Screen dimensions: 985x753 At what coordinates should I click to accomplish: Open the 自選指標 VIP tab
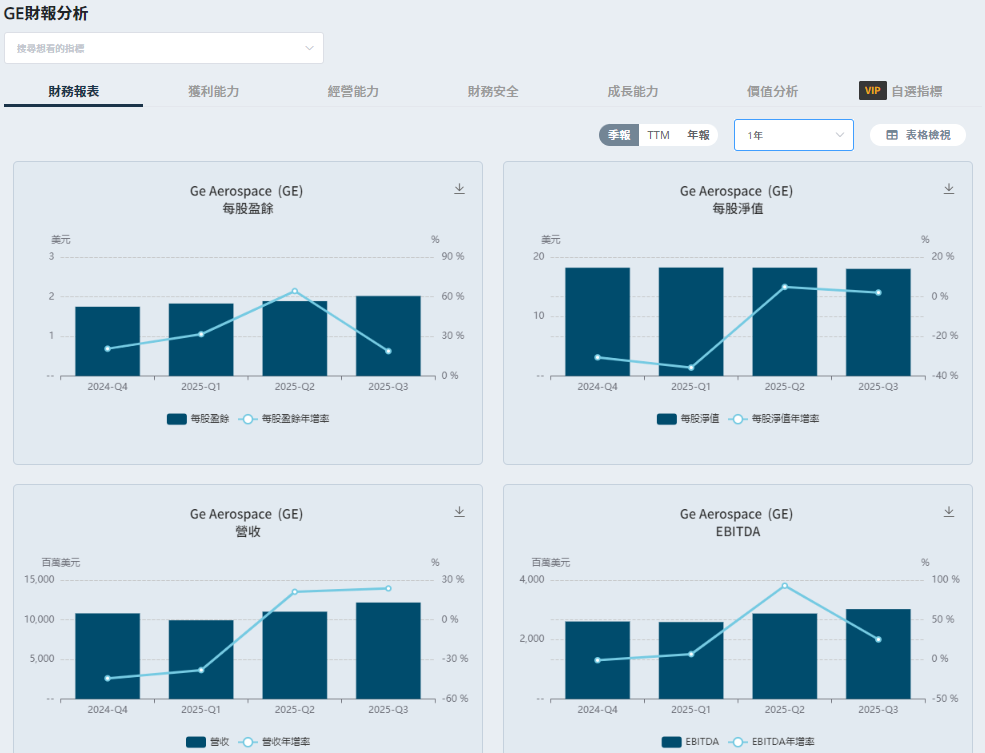[915, 91]
